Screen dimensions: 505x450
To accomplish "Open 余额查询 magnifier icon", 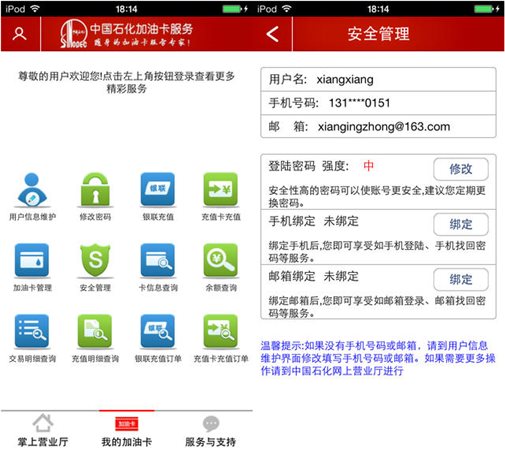I will click(x=221, y=260).
